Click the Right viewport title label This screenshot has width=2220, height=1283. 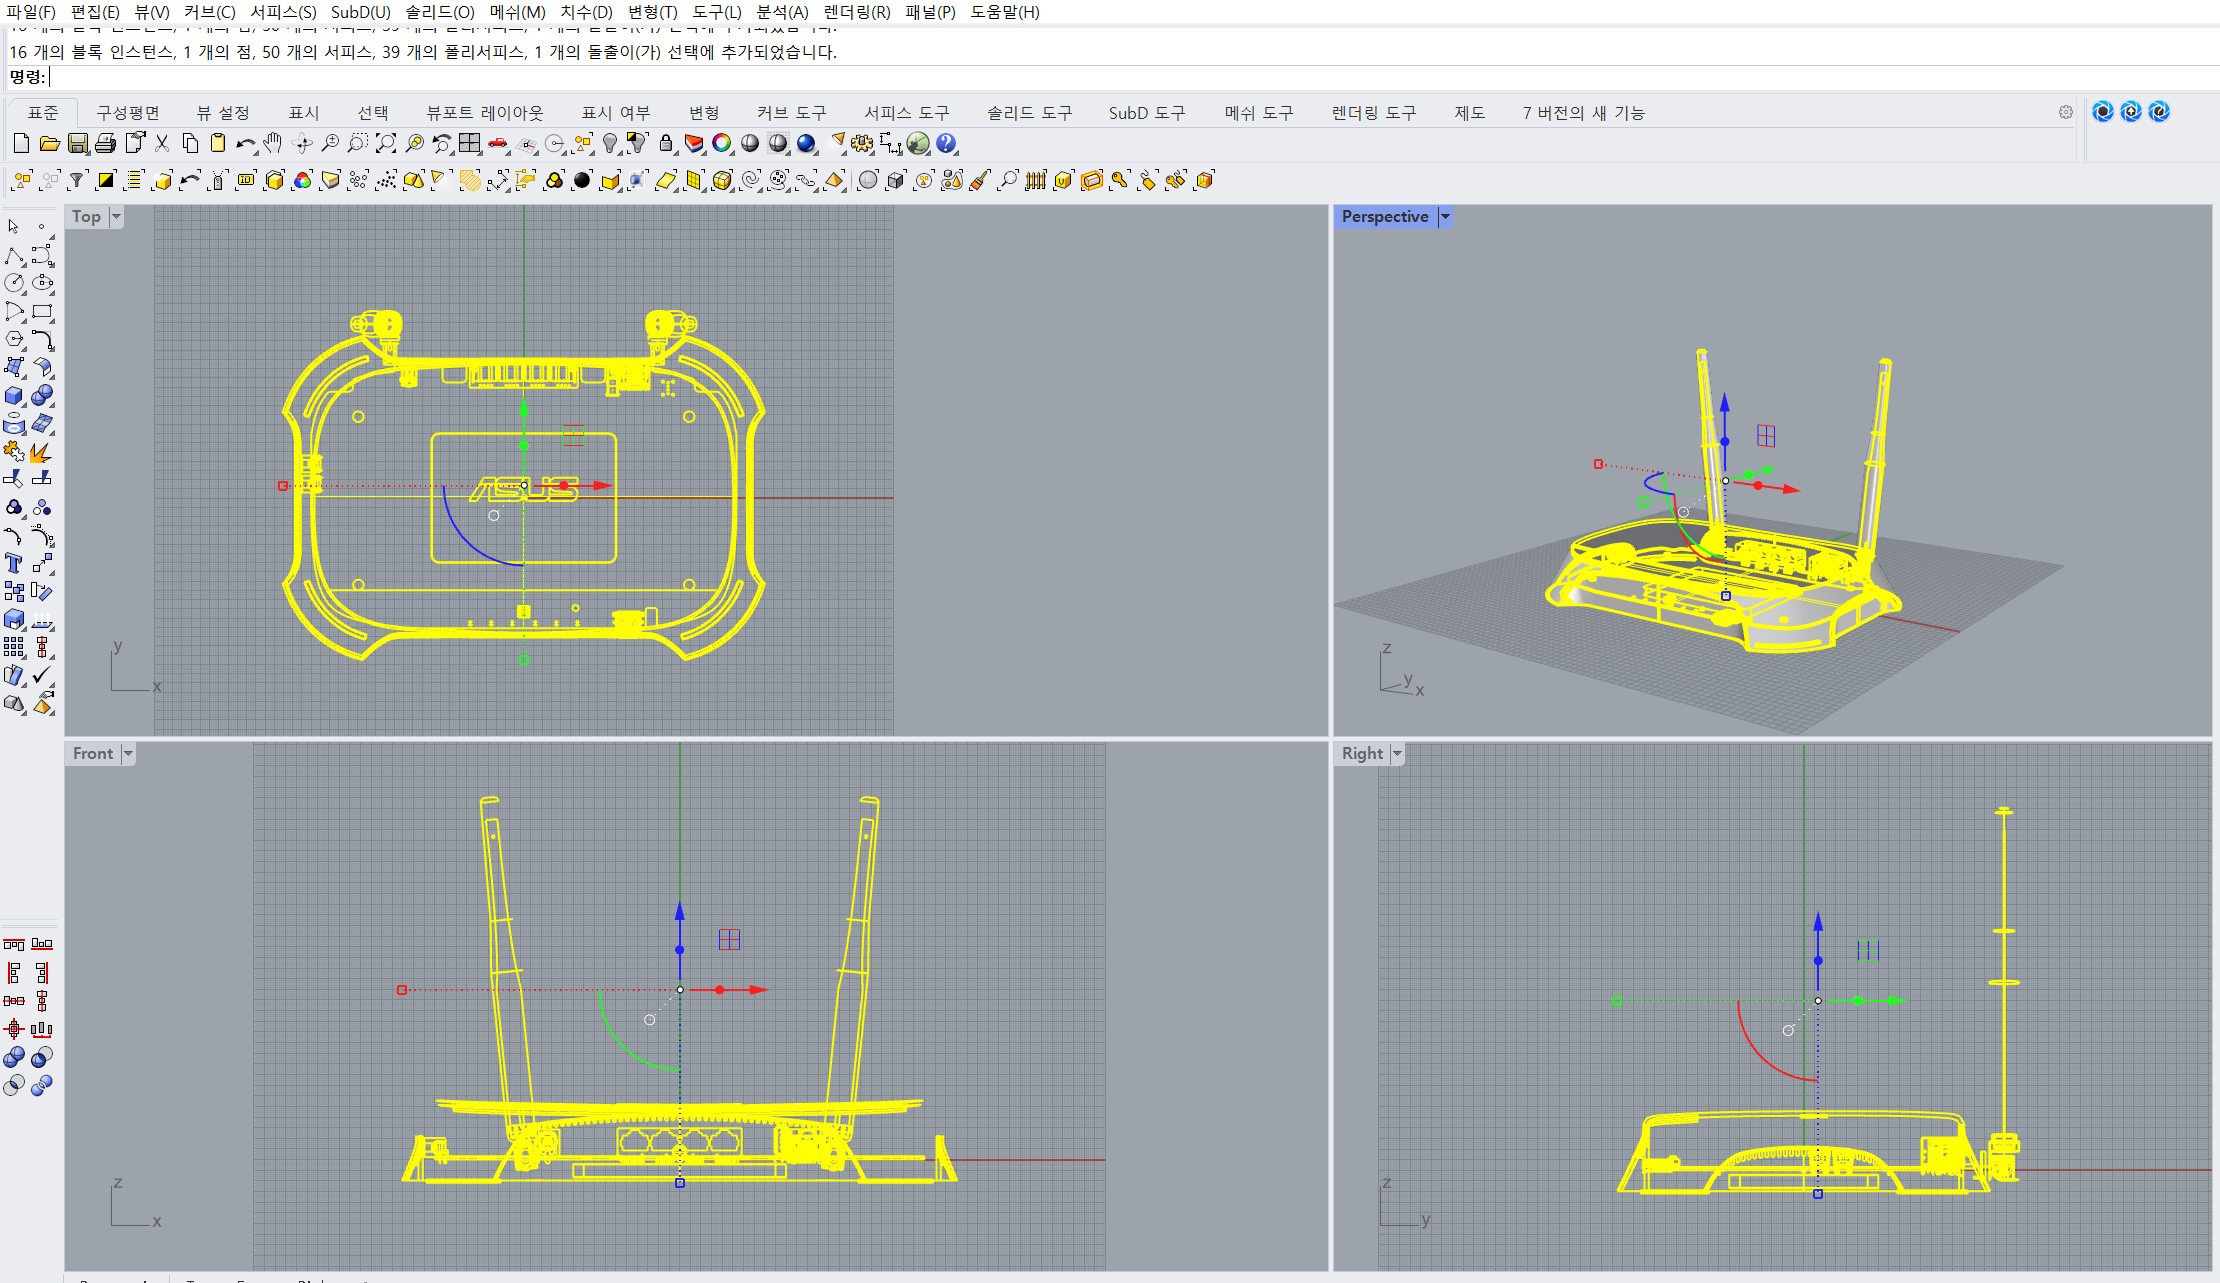pos(1362,754)
